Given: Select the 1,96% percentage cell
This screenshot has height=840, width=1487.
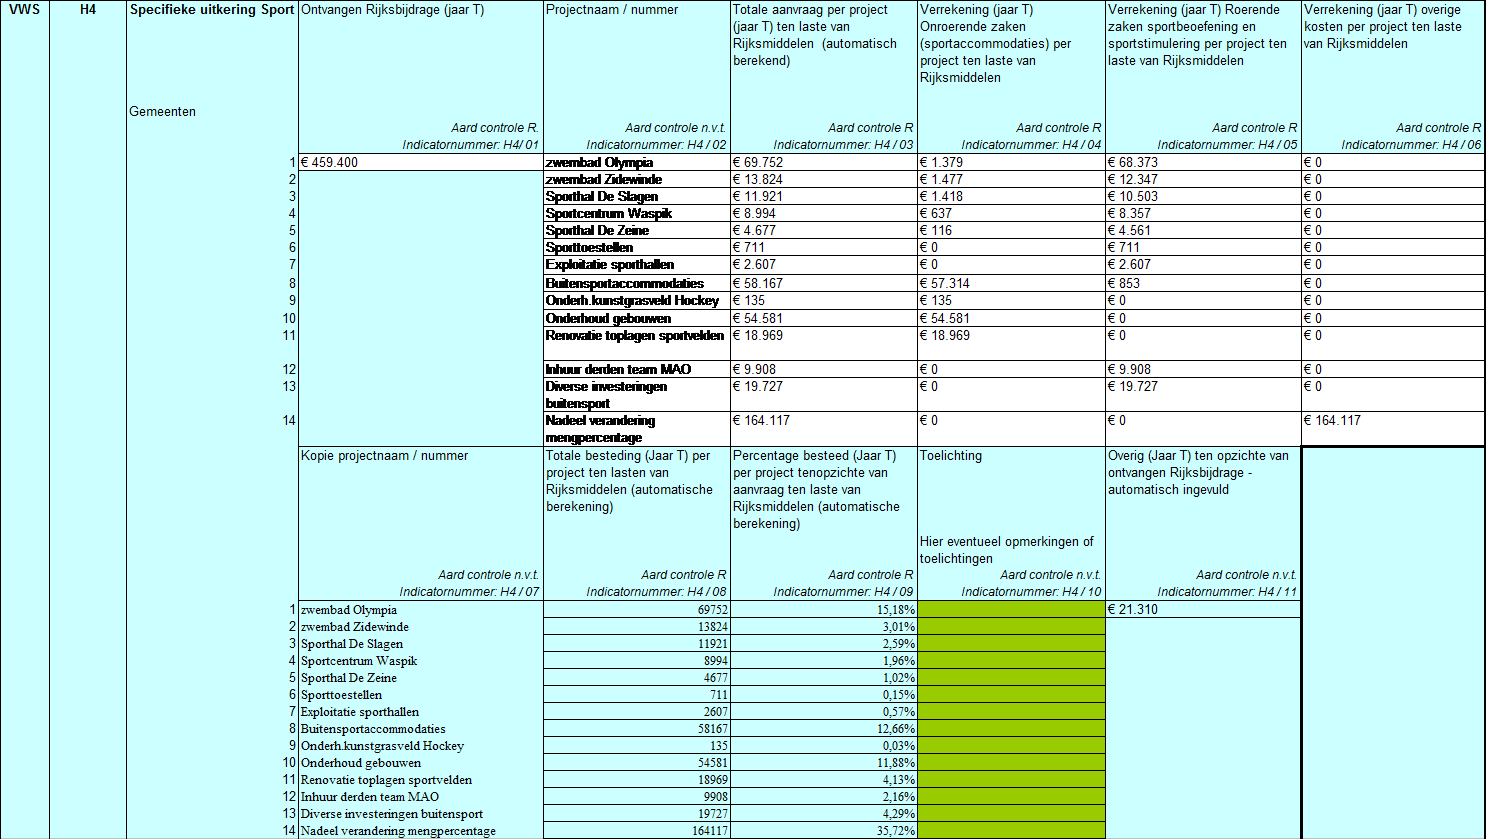Looking at the screenshot, I should tap(824, 661).
